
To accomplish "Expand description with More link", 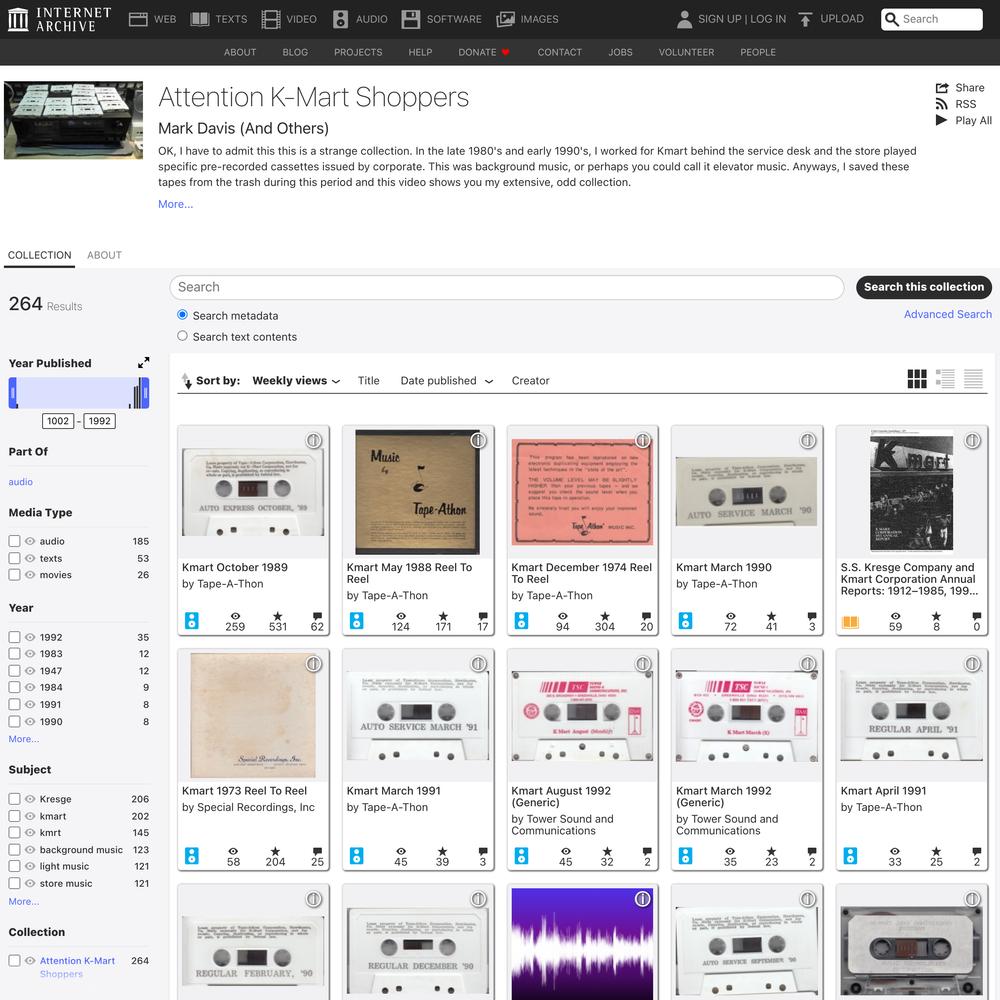I will pyautogui.click(x=175, y=204).
